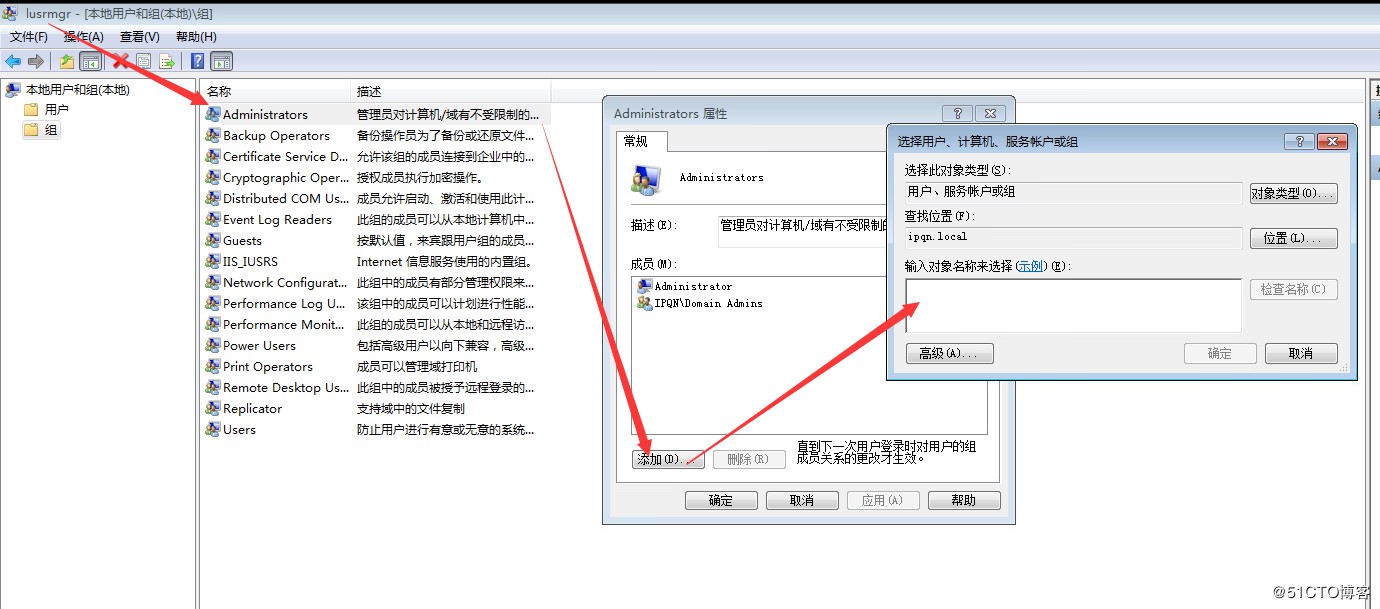Go up one level with folder icon
The image size is (1380, 609).
pyautogui.click(x=67, y=62)
